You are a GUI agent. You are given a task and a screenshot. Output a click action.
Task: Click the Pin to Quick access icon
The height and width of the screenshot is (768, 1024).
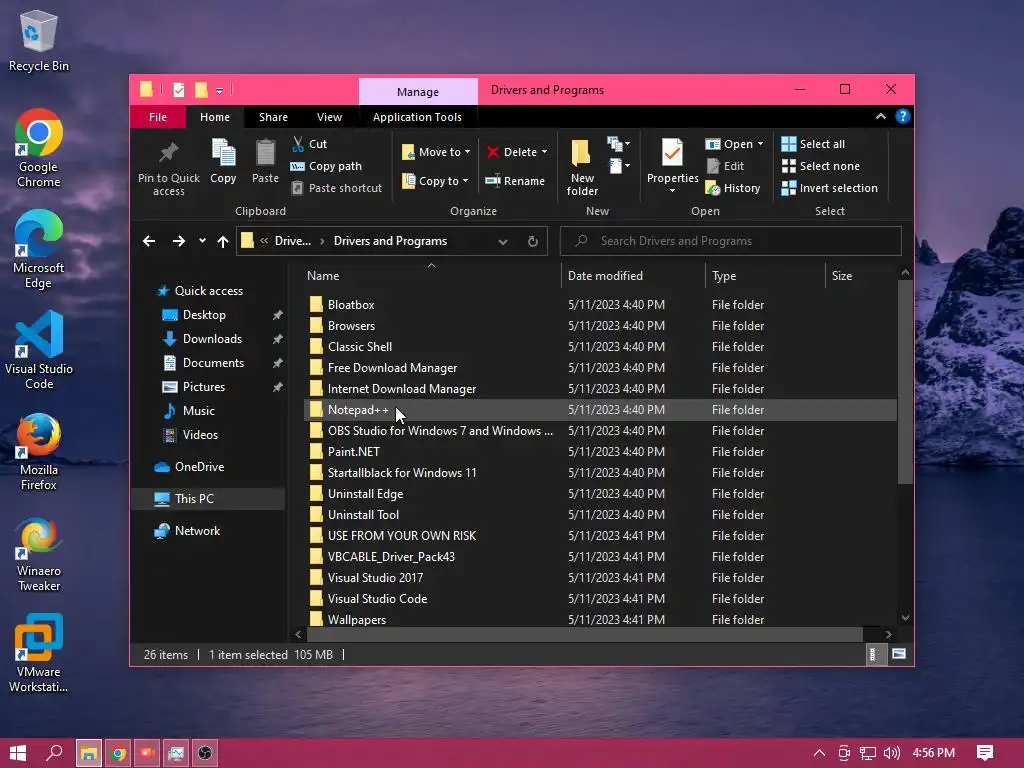pos(168,152)
